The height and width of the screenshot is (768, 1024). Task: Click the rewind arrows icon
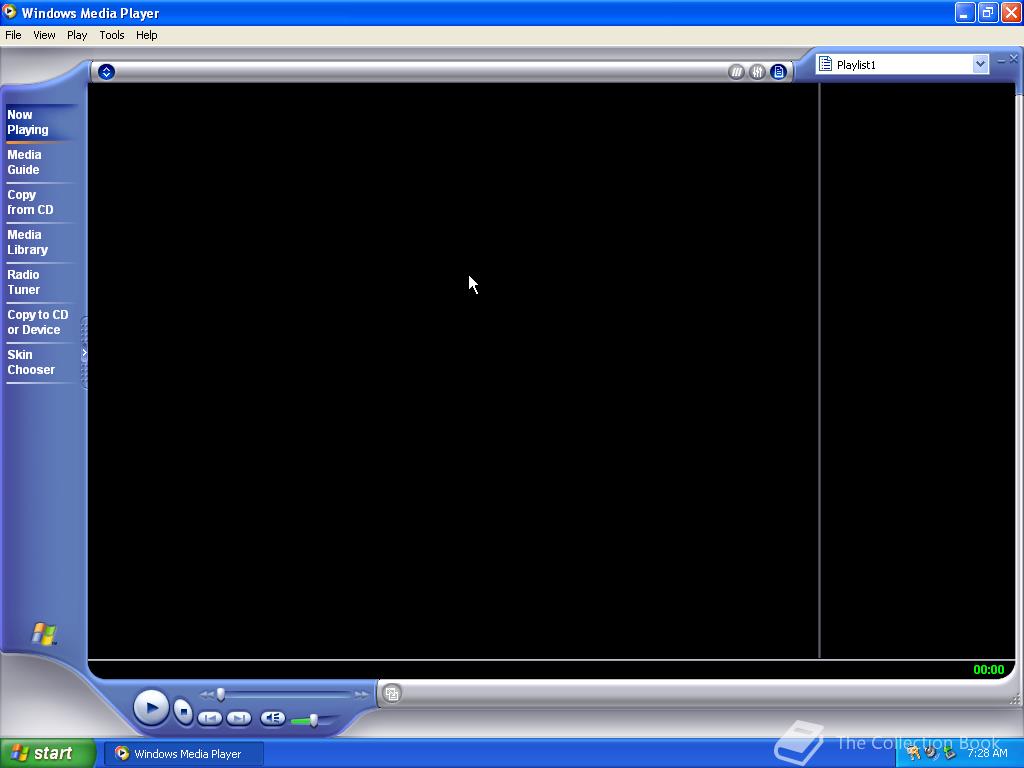tap(206, 695)
